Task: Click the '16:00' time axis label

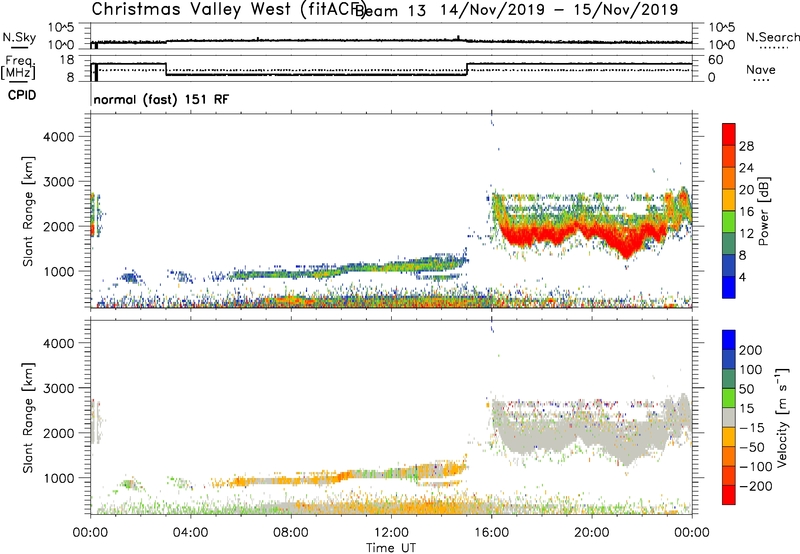Action: pos(491,533)
